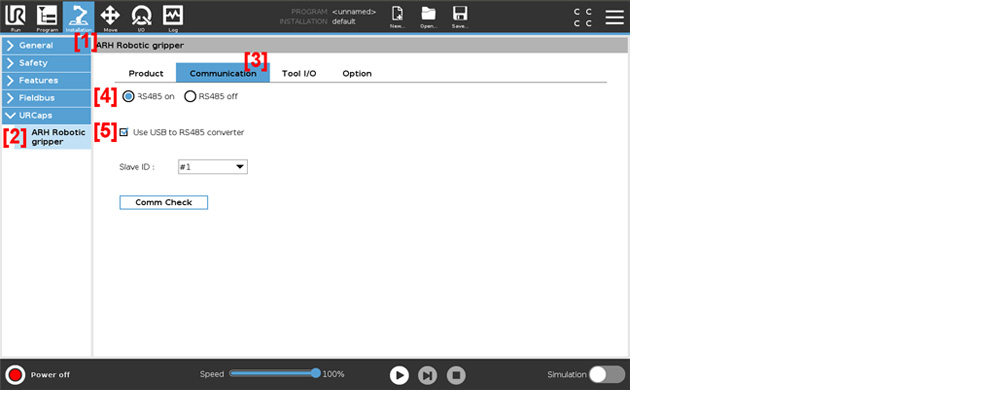Create a New program file
1000x395 pixels.
(397, 17)
